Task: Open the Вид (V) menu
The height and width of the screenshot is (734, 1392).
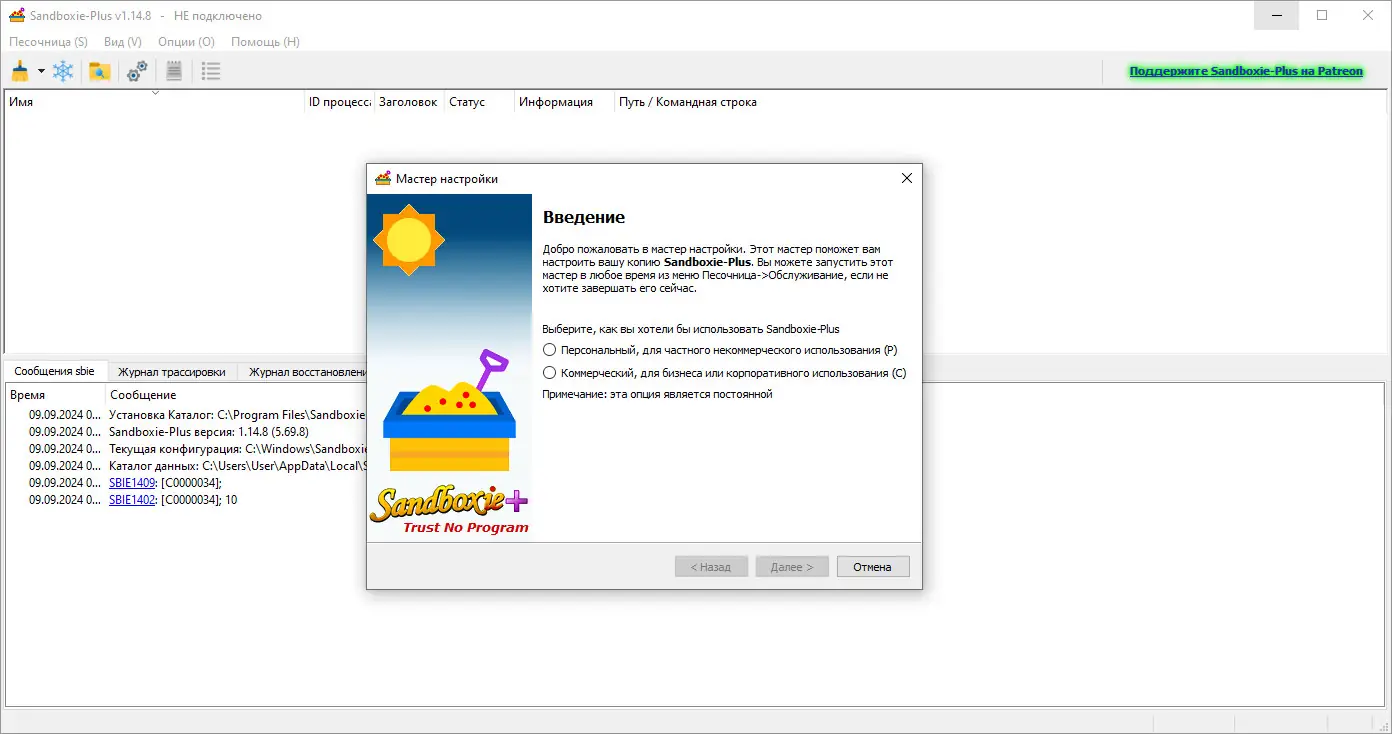Action: click(x=123, y=42)
